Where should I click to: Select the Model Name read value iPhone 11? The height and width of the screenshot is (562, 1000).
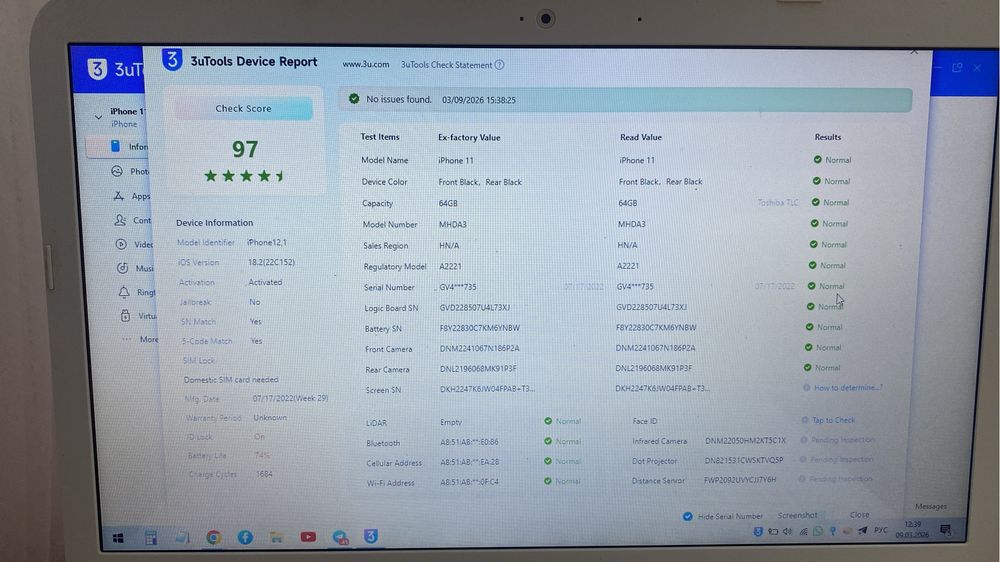(636, 160)
